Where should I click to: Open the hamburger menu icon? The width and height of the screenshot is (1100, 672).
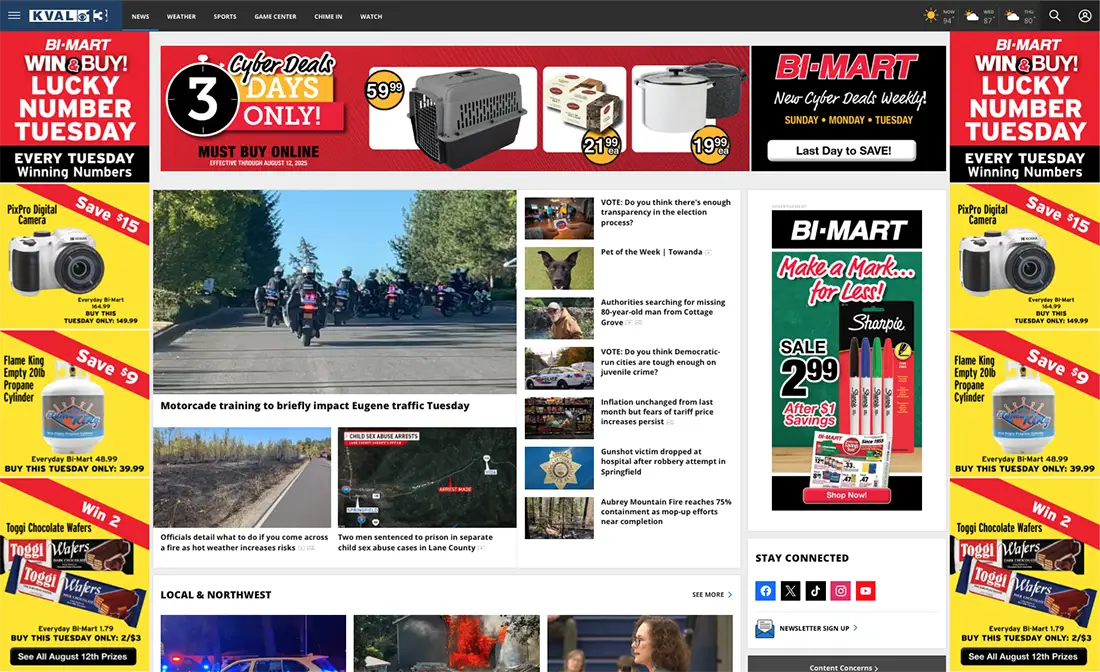tap(14, 15)
